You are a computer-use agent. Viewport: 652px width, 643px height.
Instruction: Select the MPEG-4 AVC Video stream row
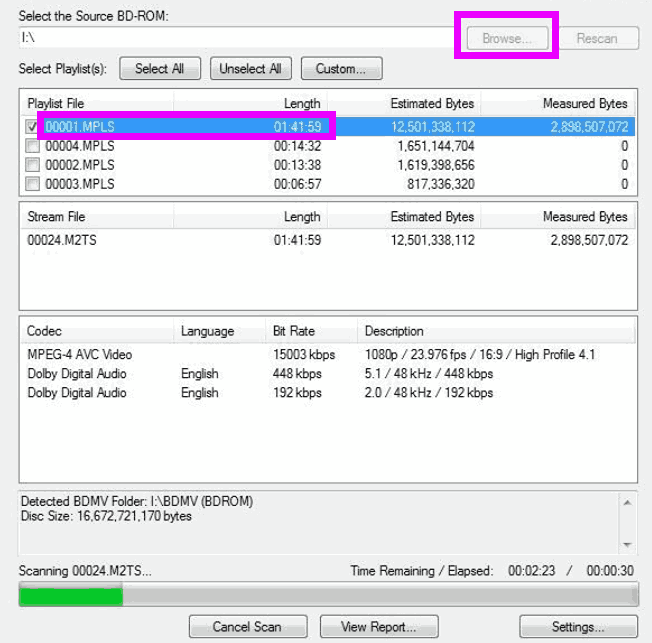[x=80, y=355]
